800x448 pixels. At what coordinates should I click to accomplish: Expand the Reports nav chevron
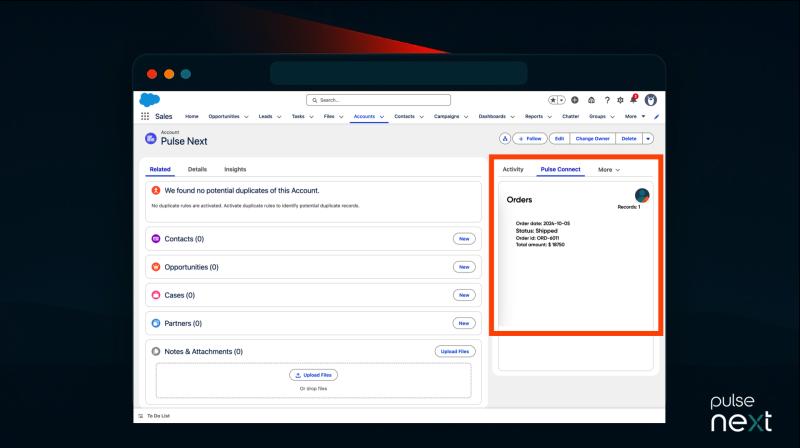549,117
